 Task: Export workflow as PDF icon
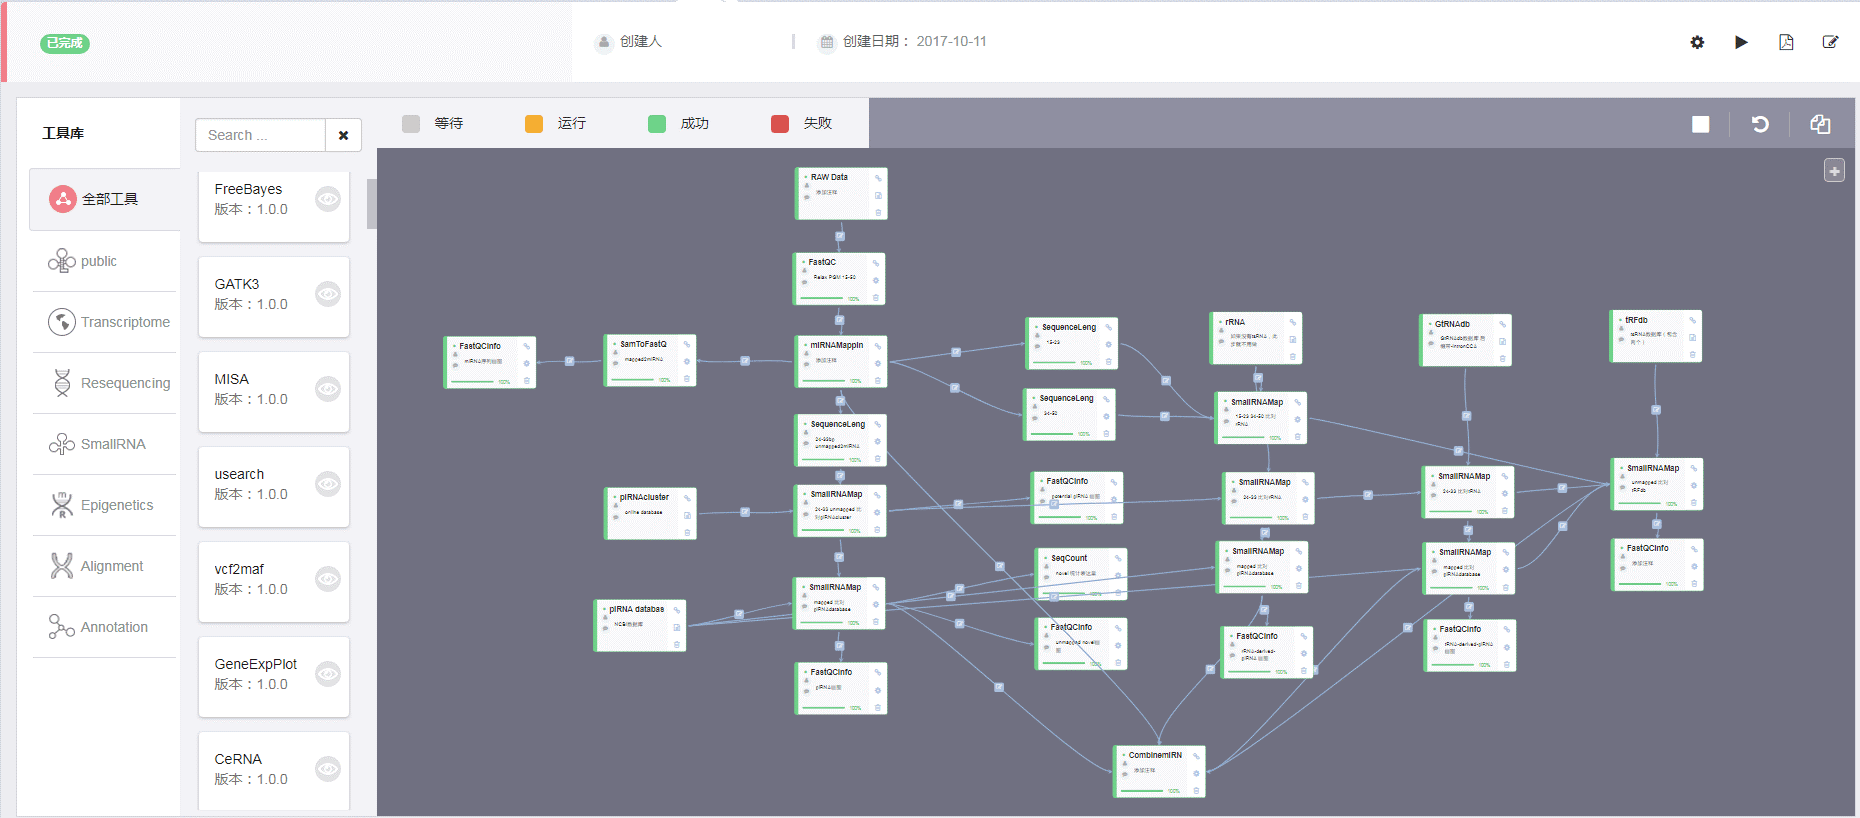pyautogui.click(x=1786, y=42)
